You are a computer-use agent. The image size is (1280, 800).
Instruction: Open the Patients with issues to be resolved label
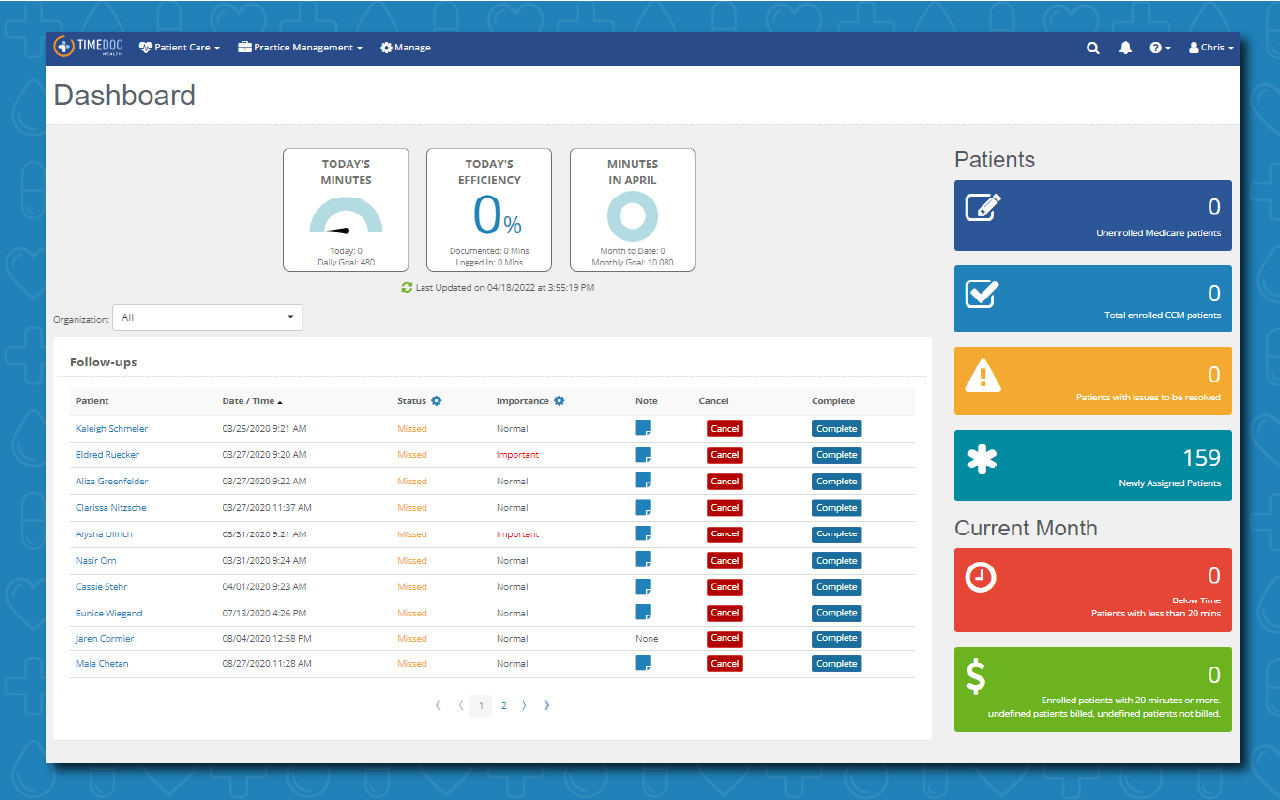[1148, 397]
